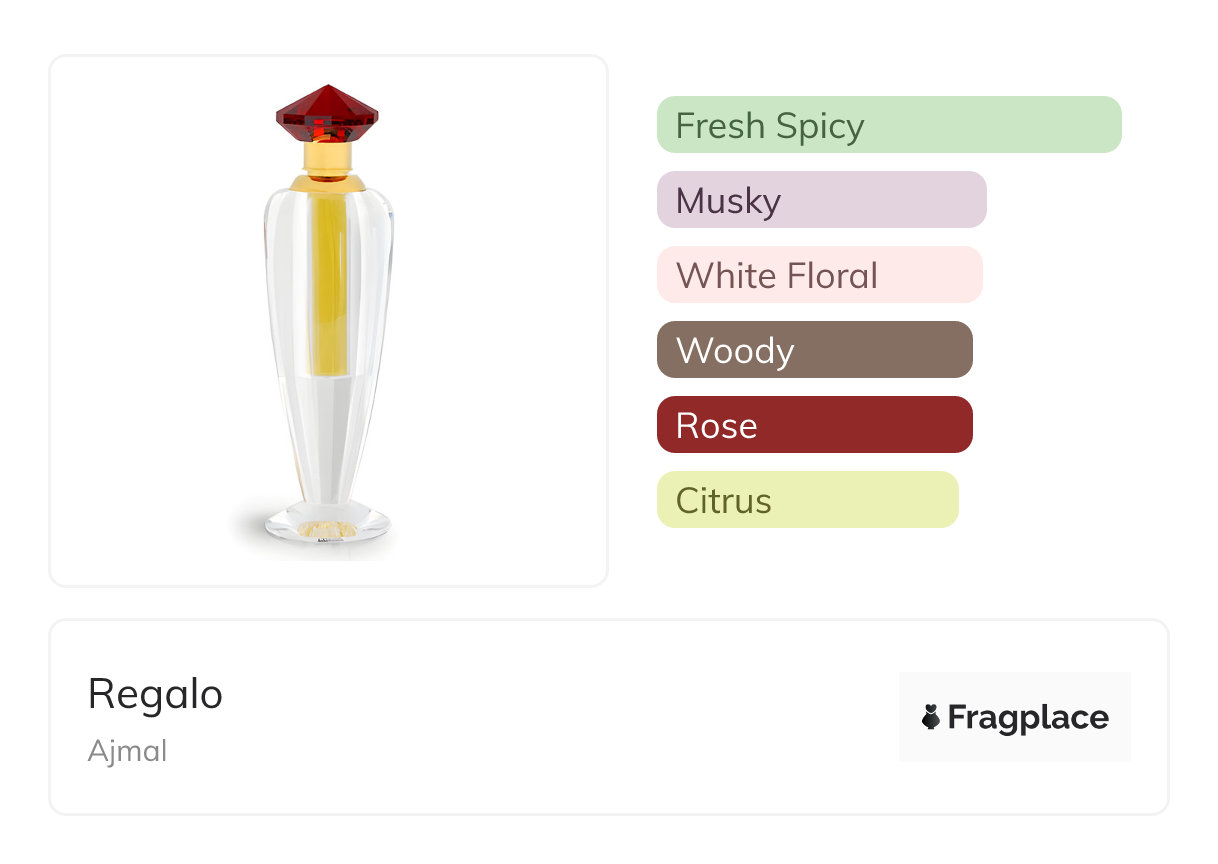The image size is (1218, 864).
Task: Click the gold neck collar of the bottle
Action: click(328, 158)
